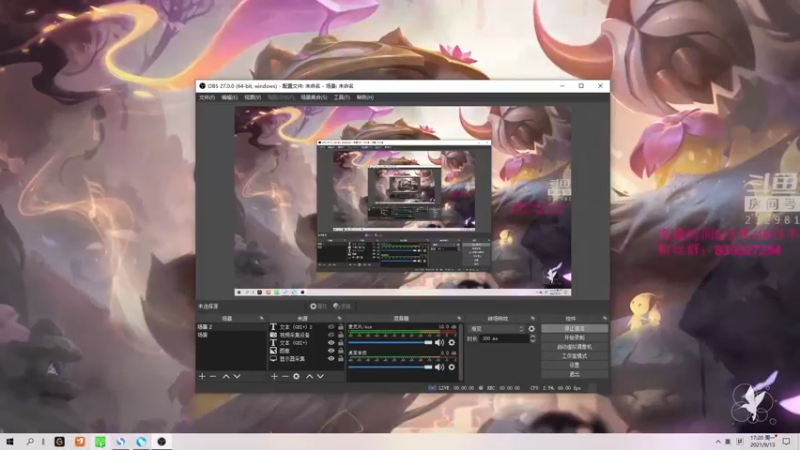The height and width of the screenshot is (450, 800).
Task: Move the selected scene down
Action: pos(237,377)
